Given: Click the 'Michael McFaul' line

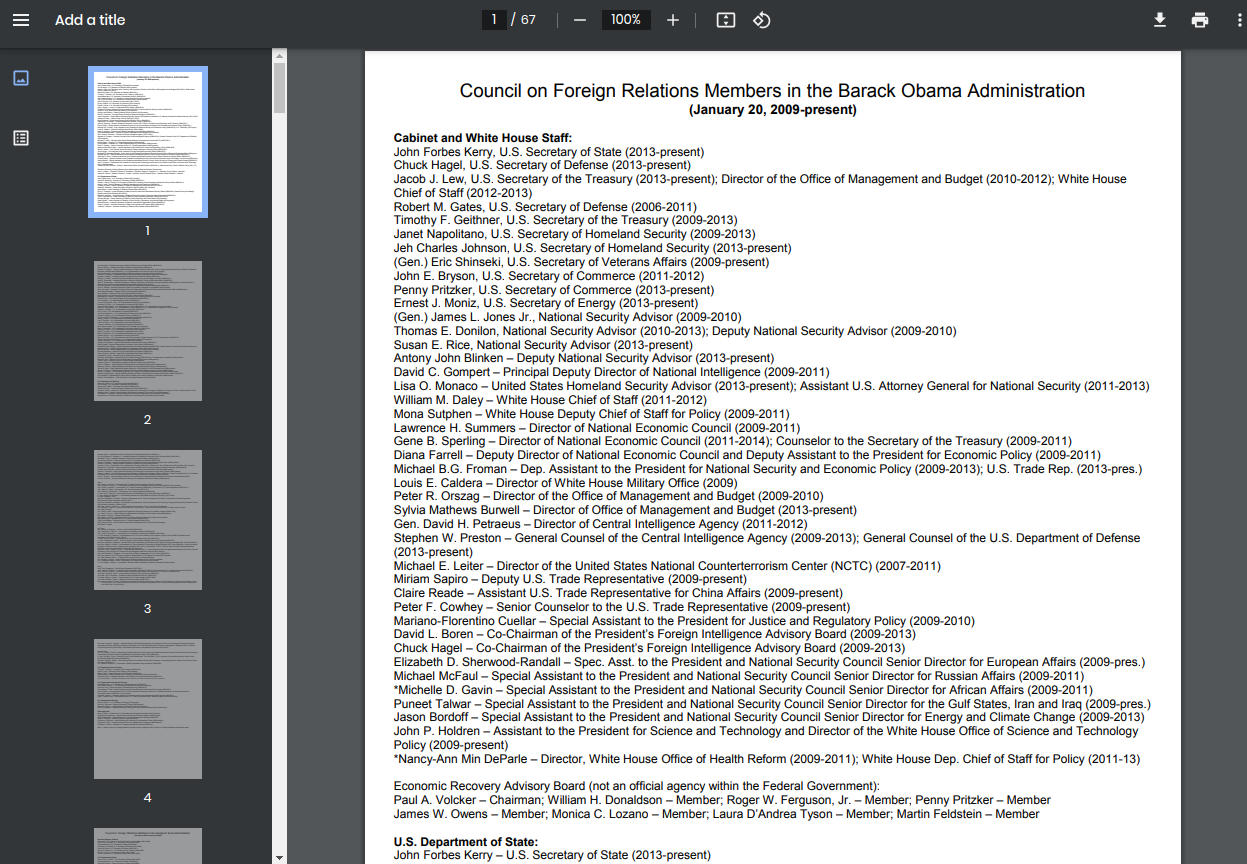Looking at the screenshot, I should 739,676.
